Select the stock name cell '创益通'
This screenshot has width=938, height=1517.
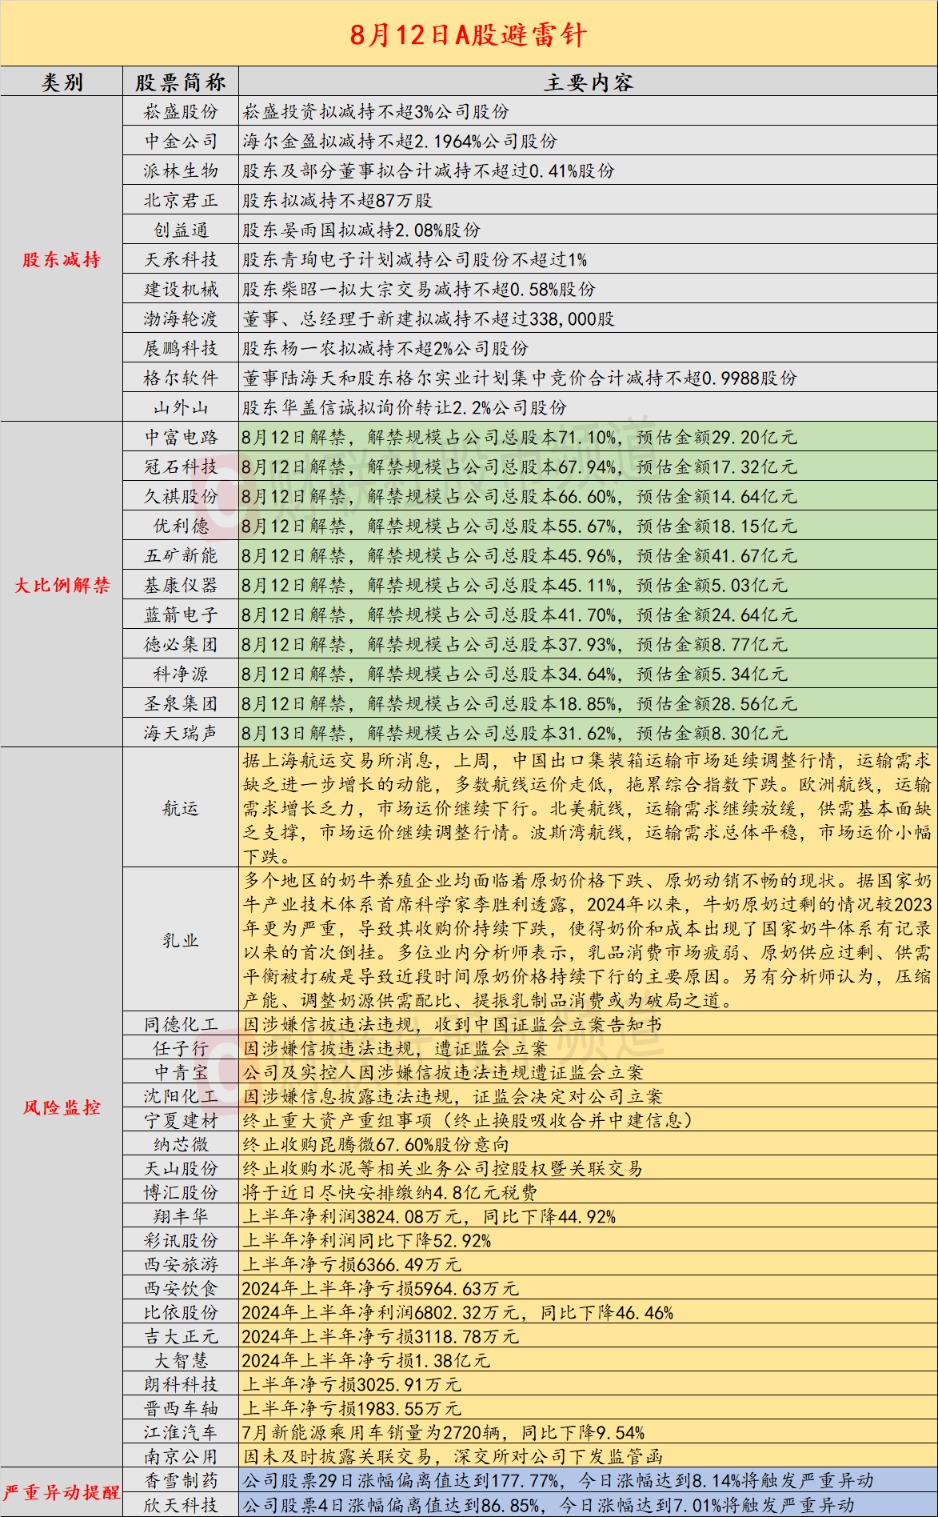click(180, 230)
